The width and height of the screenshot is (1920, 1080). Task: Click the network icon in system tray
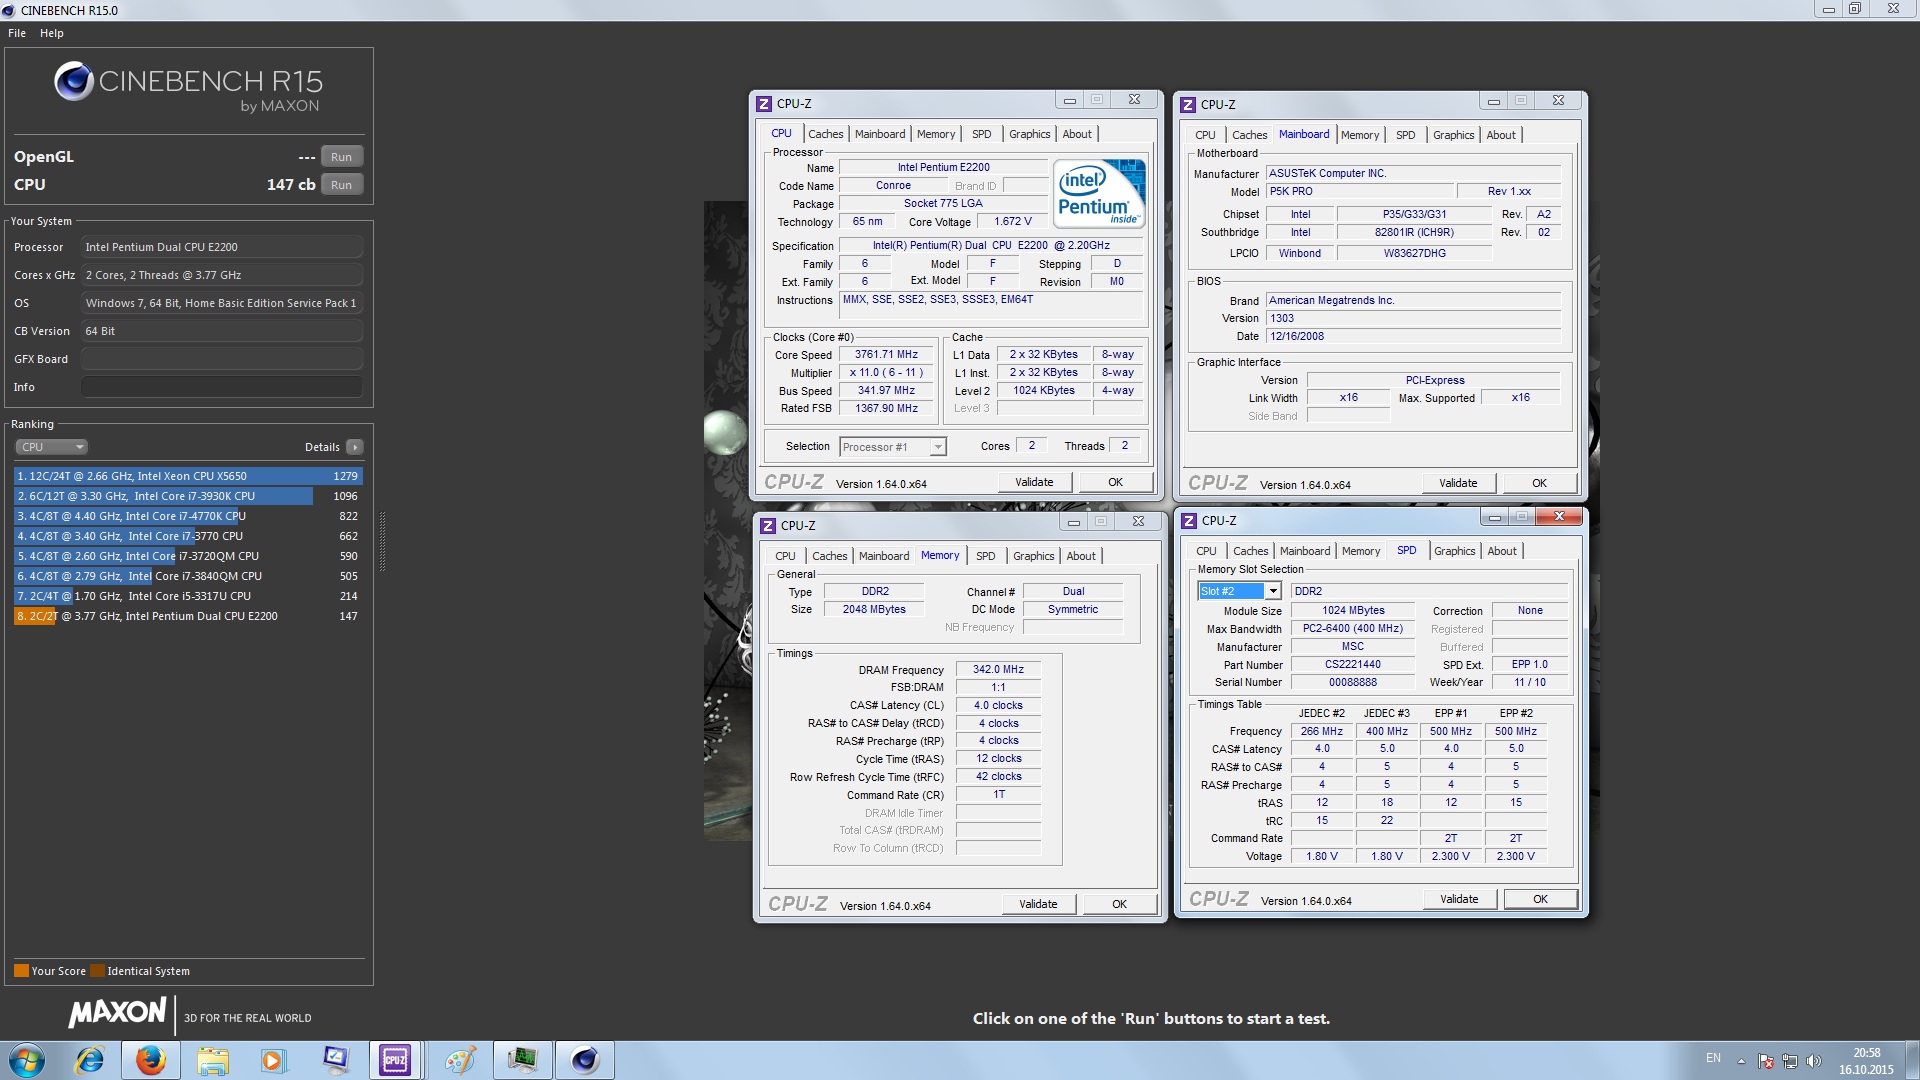1790,1061
